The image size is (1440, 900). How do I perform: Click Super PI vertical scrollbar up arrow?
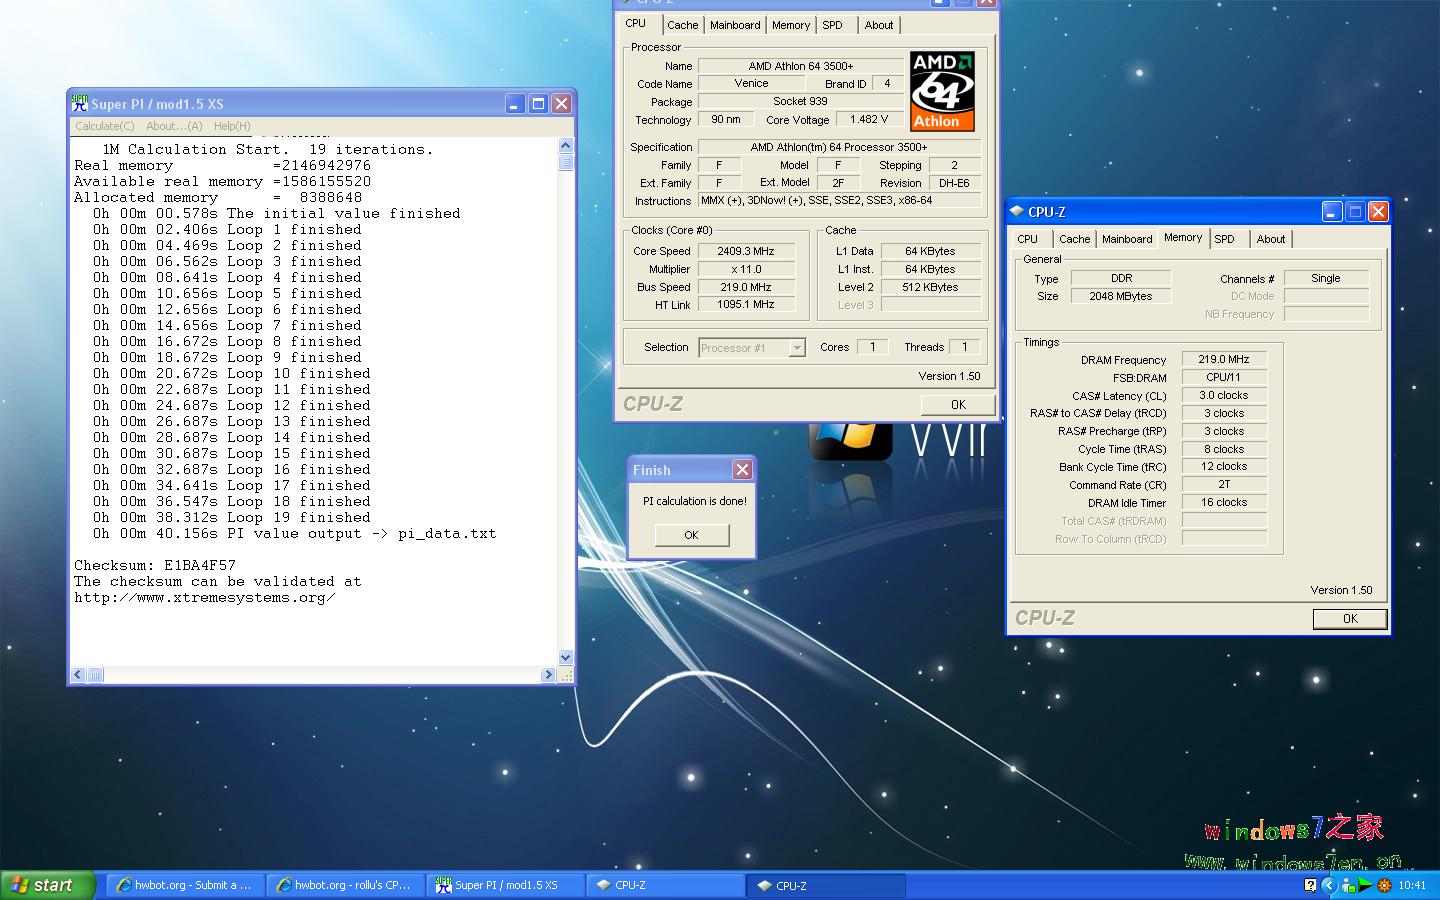coord(566,145)
